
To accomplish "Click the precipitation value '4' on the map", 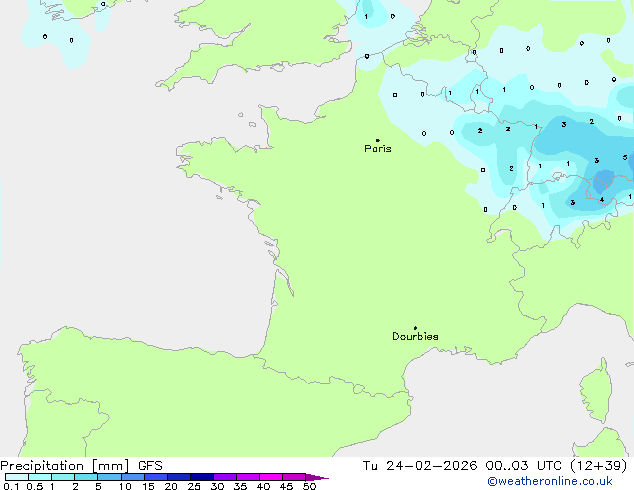I will tap(602, 200).
